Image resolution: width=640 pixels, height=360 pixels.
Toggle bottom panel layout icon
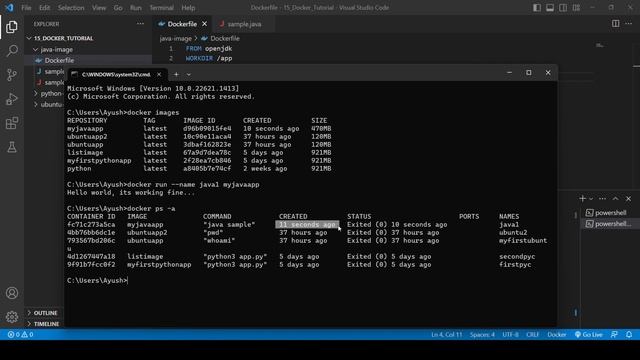[550, 7]
